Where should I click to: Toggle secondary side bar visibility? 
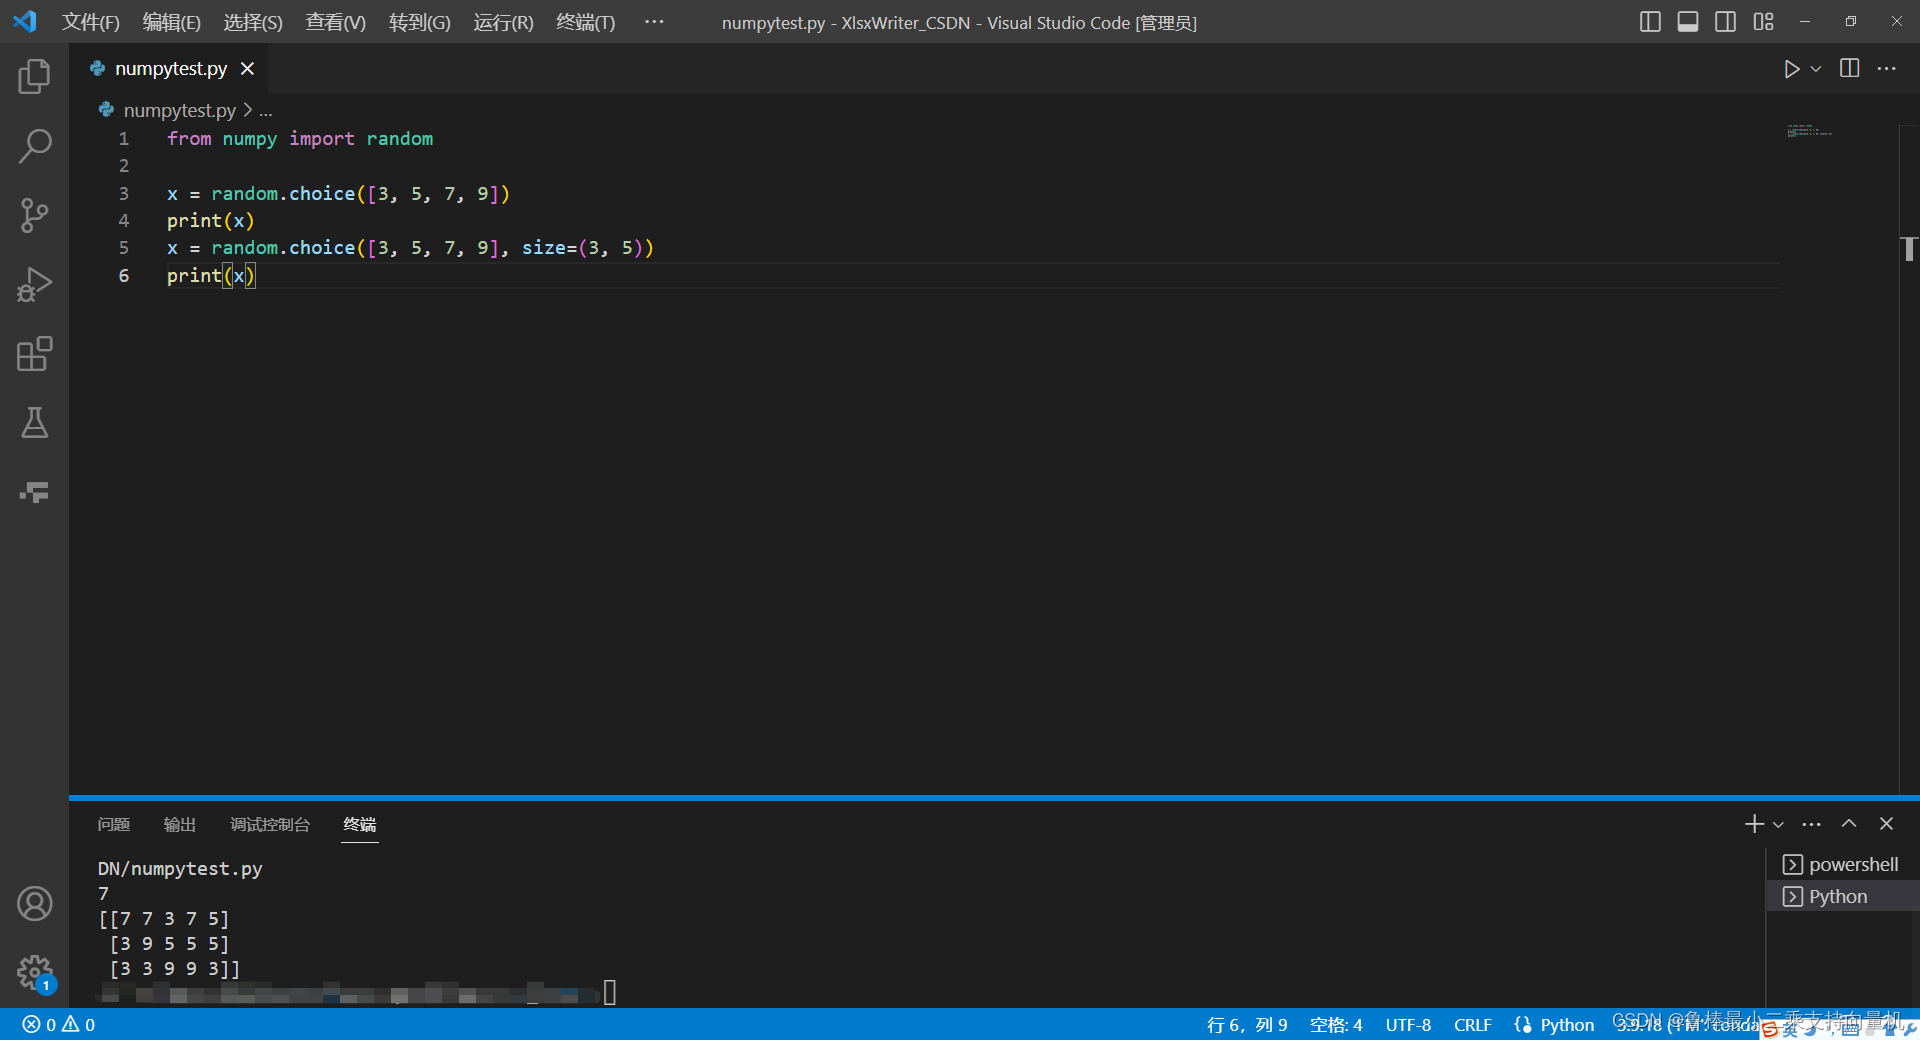1725,21
